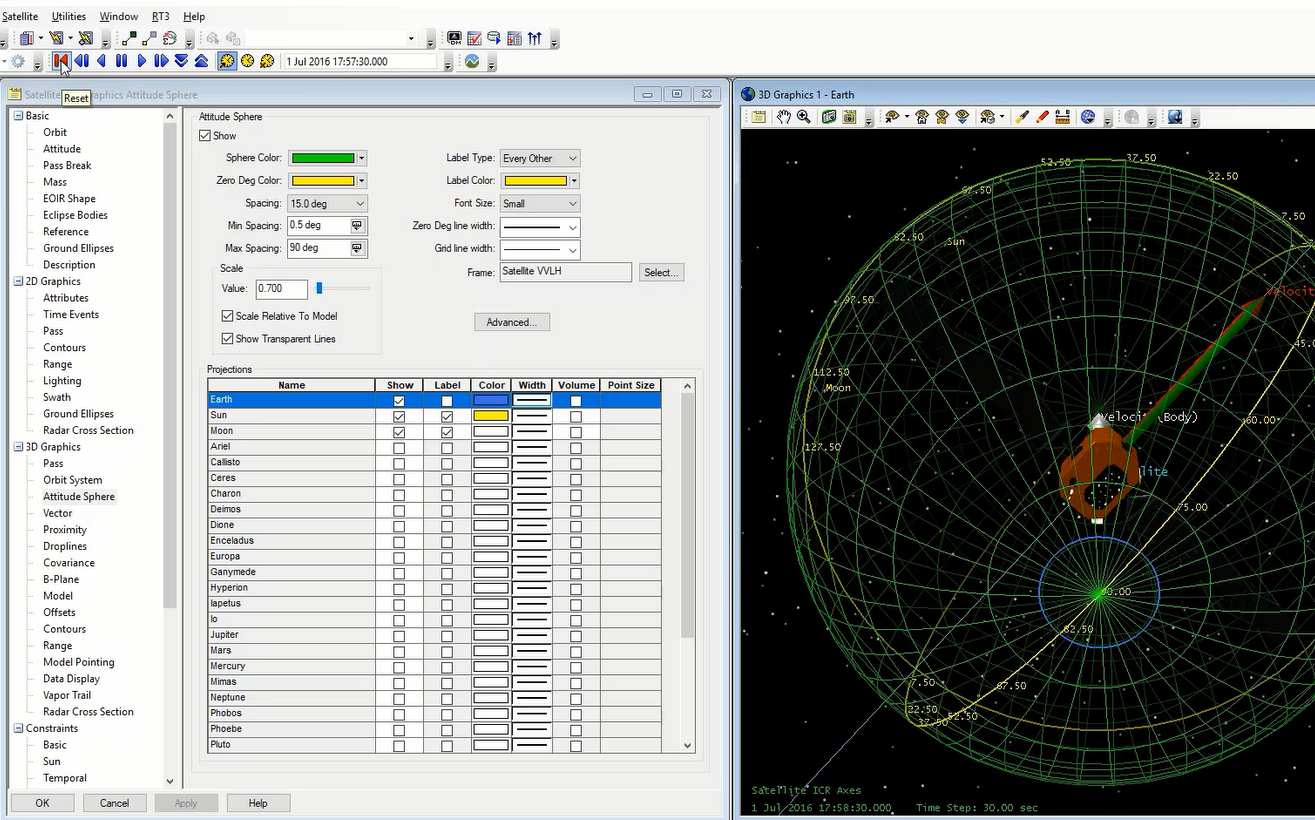Toggle the Label checkbox for the Moon projection

[446, 430]
